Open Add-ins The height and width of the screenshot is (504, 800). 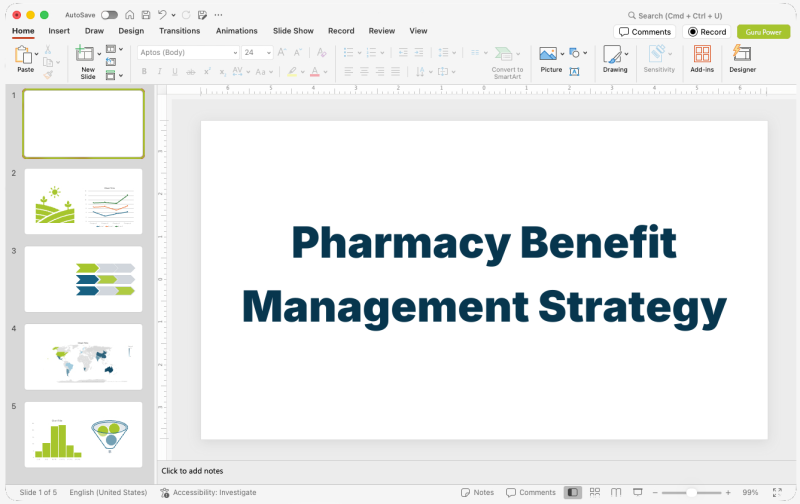(x=702, y=59)
